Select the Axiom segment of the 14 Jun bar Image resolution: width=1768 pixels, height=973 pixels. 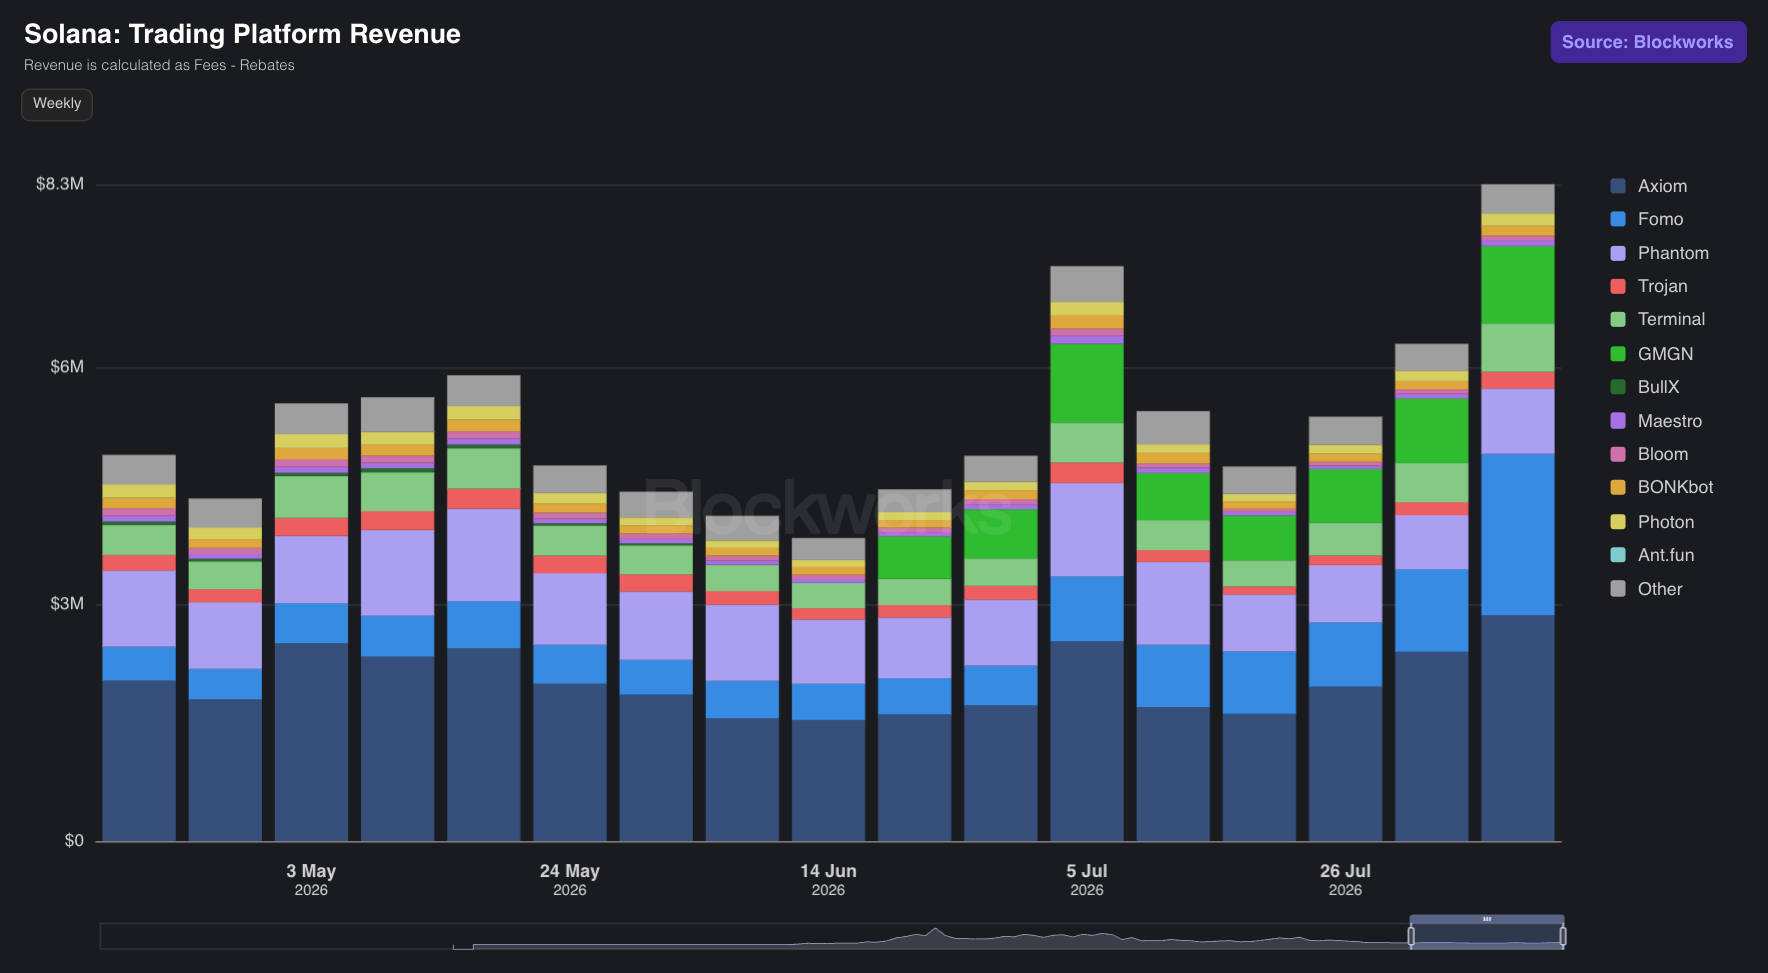(828, 780)
